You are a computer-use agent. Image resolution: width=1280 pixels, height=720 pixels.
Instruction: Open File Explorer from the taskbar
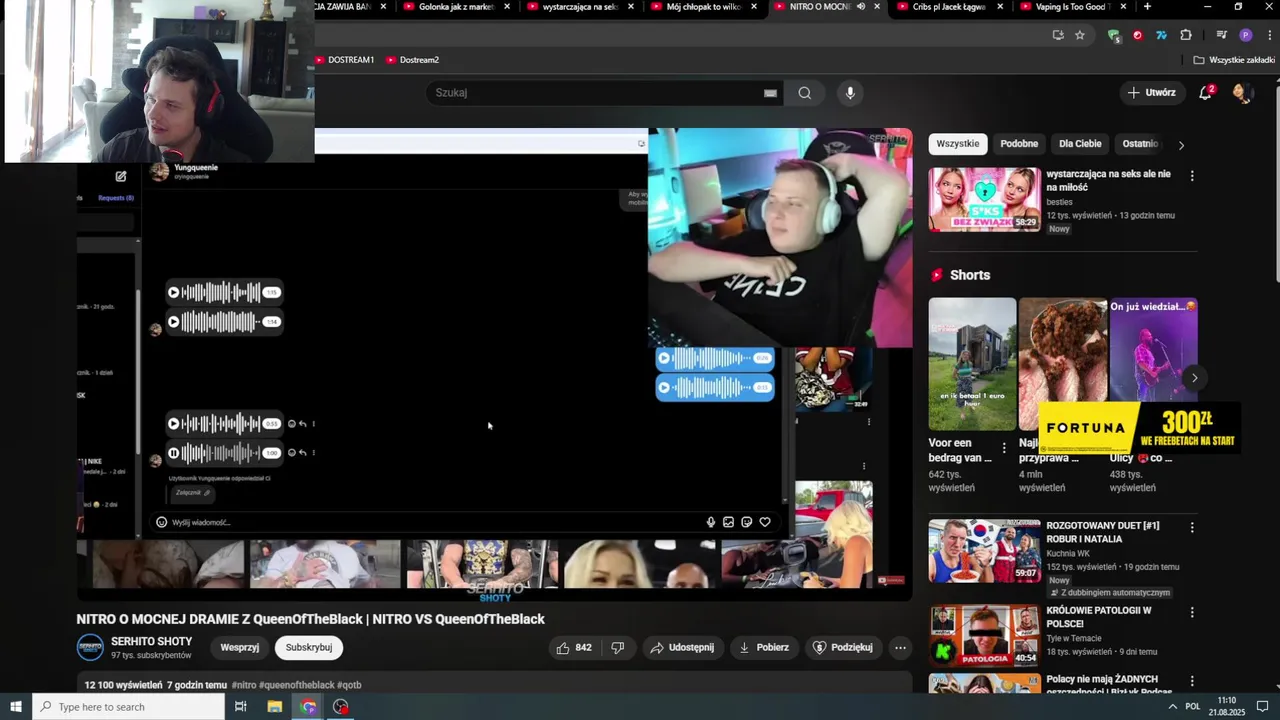pos(275,707)
